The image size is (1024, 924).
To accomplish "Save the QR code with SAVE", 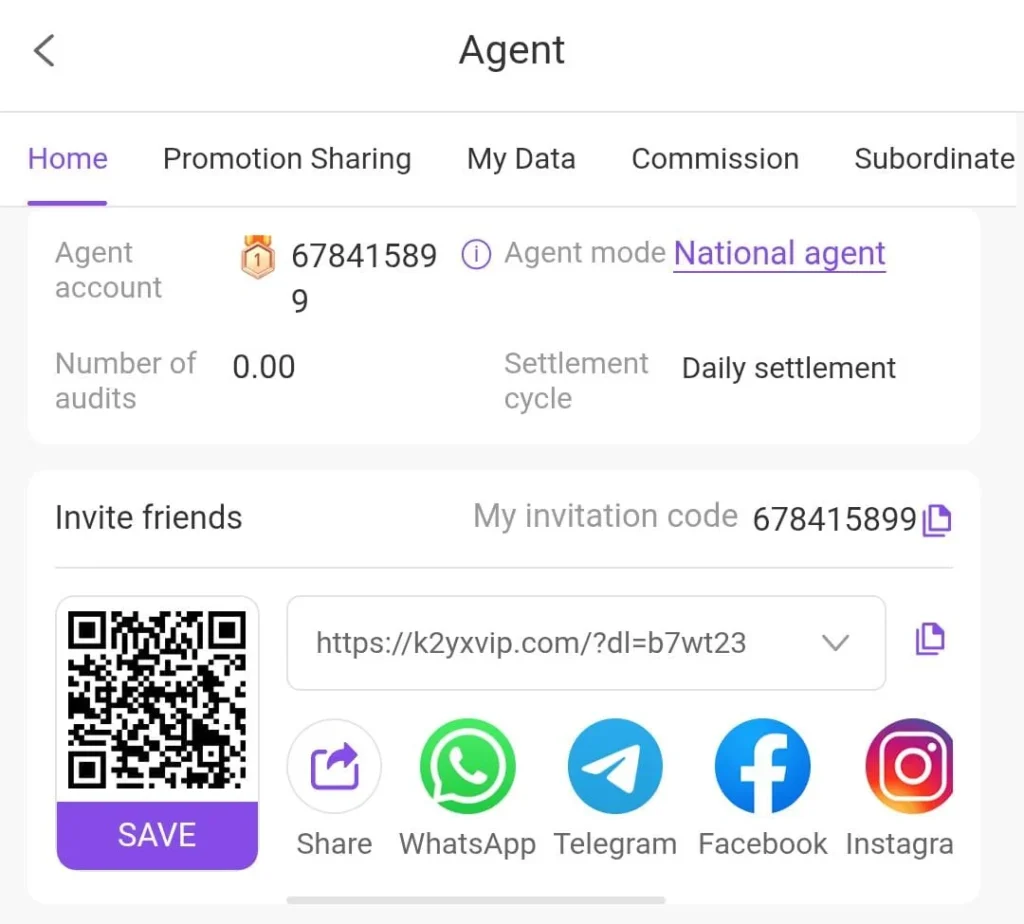I will pyautogui.click(x=157, y=835).
